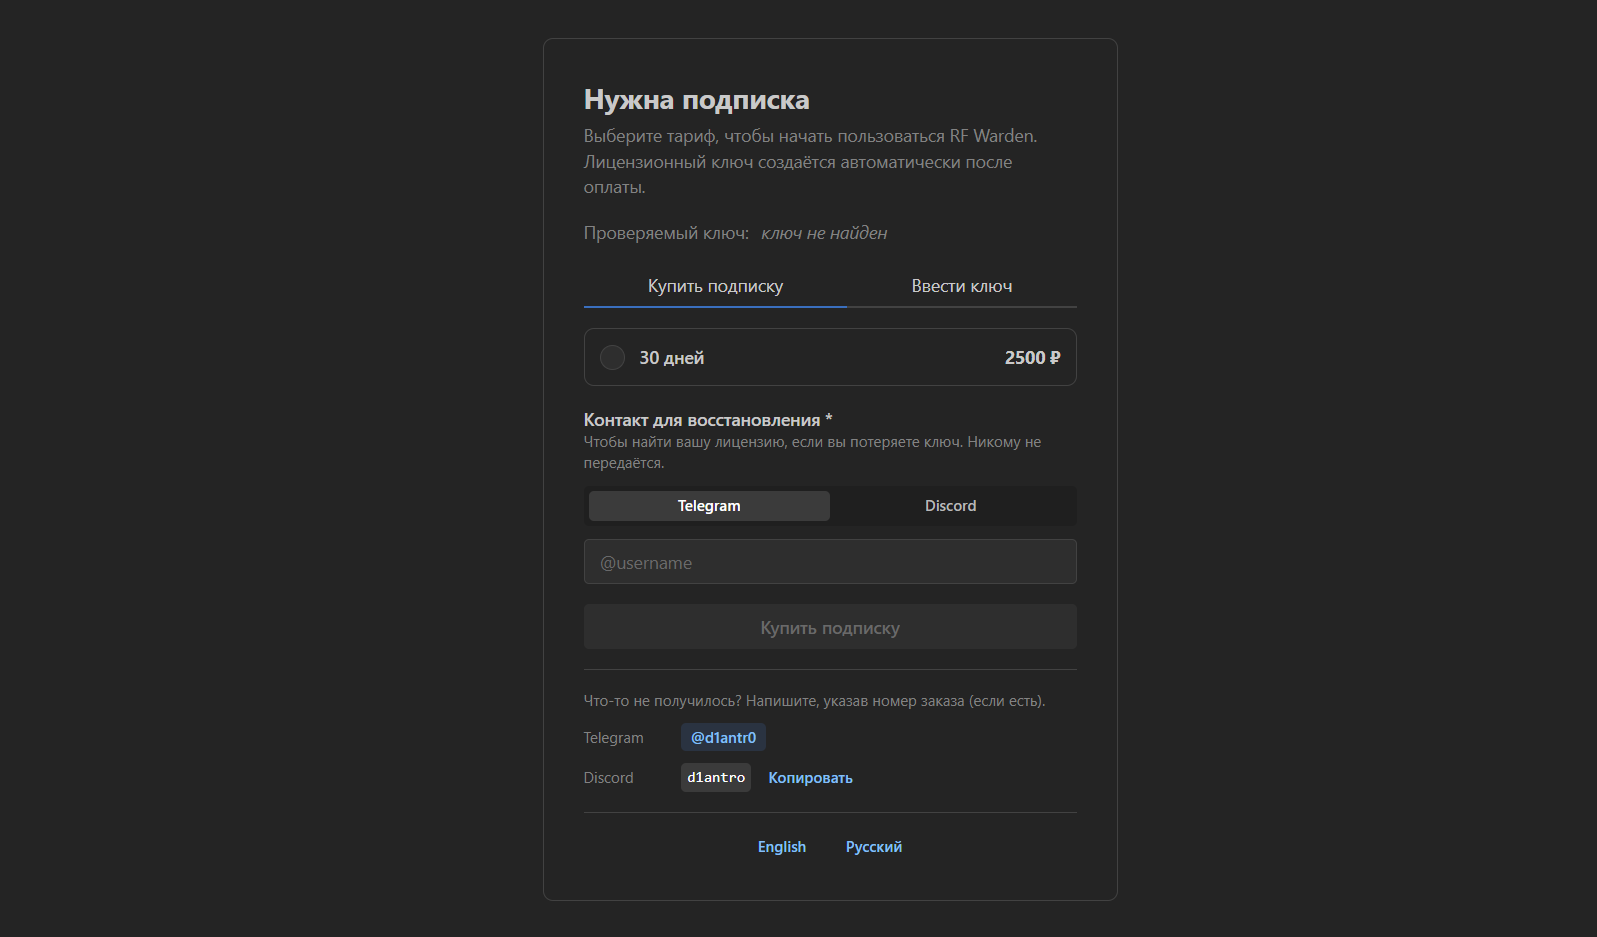Click the d1antro Discord handle chip

click(716, 777)
